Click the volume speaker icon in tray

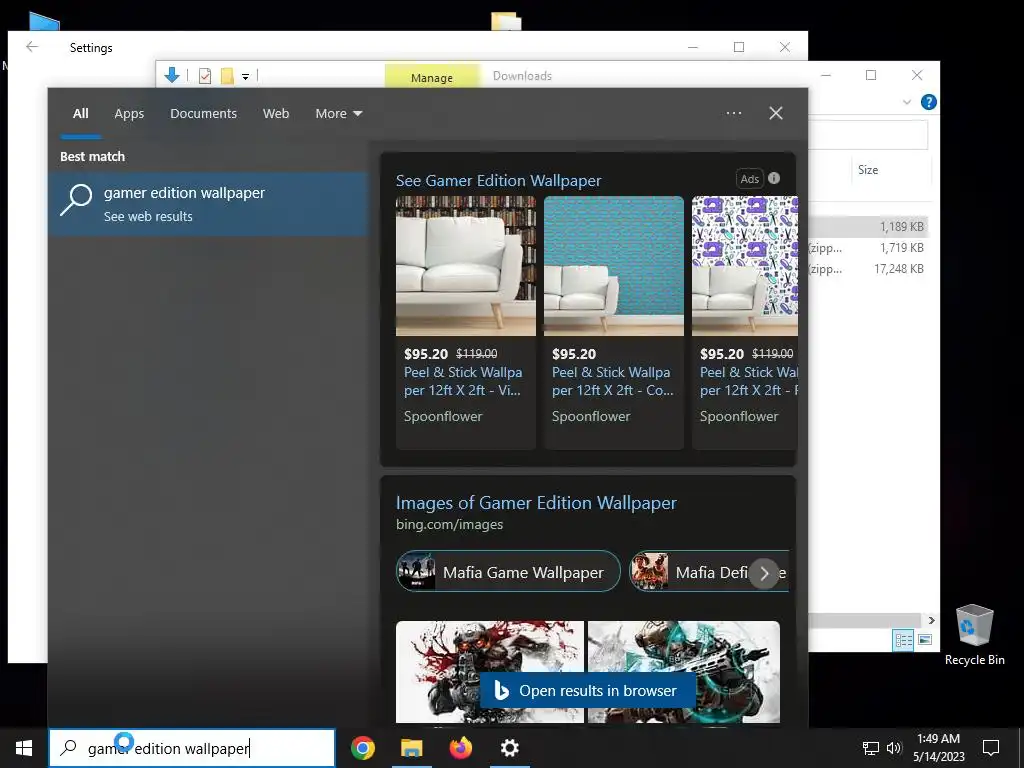(894, 748)
